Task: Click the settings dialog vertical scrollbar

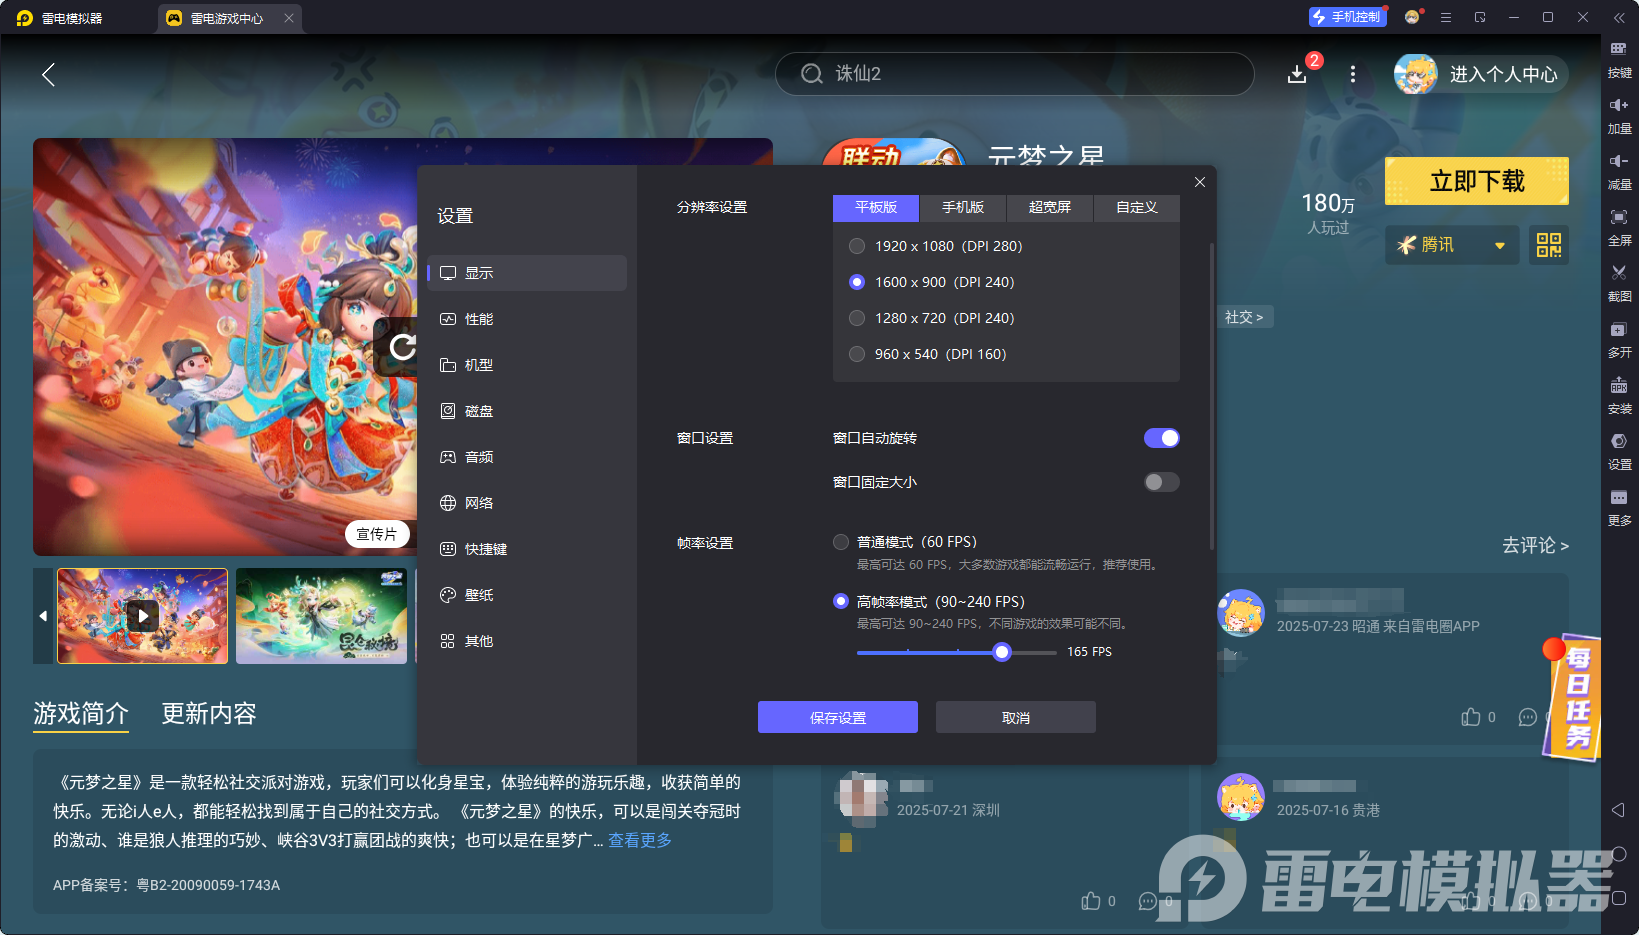Action: tap(1212, 395)
